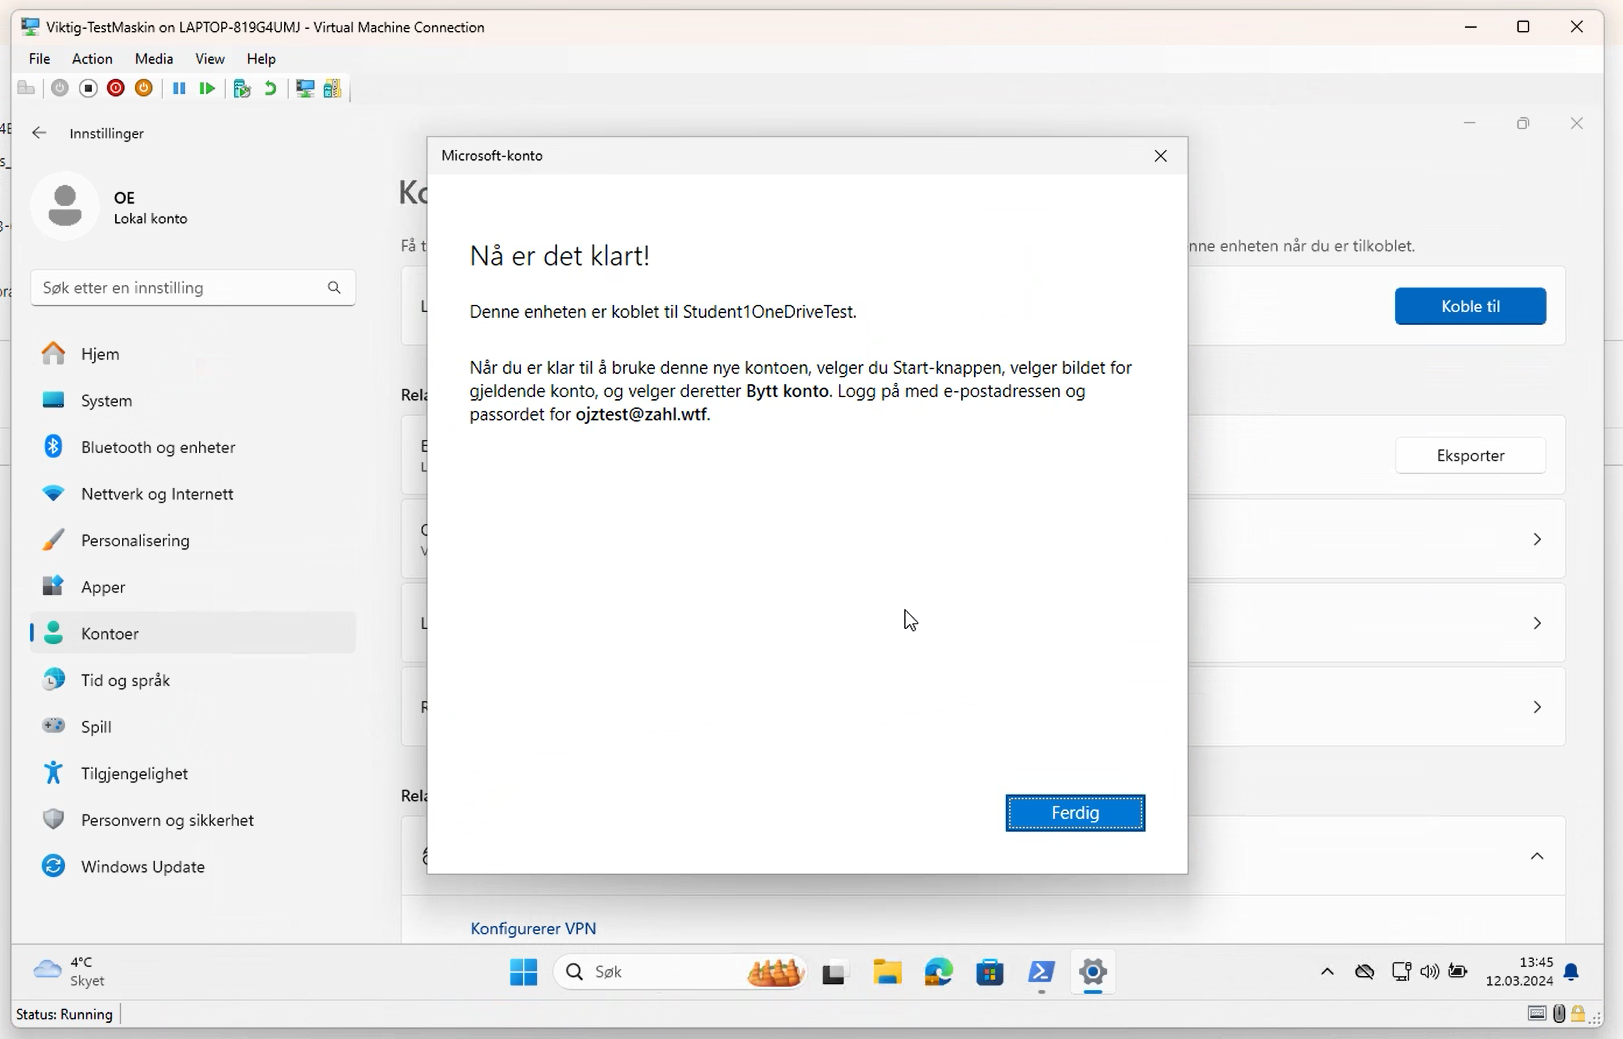Open Personvern og sikkerhet settings
This screenshot has height=1039, width=1623.
tap(193, 820)
